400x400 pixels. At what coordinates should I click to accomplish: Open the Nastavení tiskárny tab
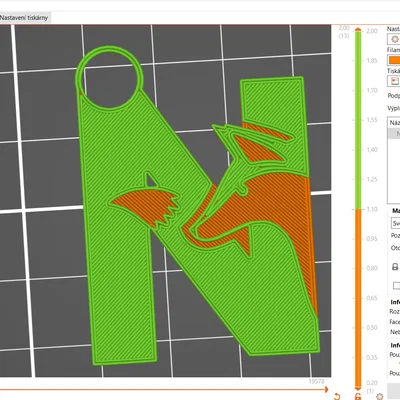[x=25, y=18]
